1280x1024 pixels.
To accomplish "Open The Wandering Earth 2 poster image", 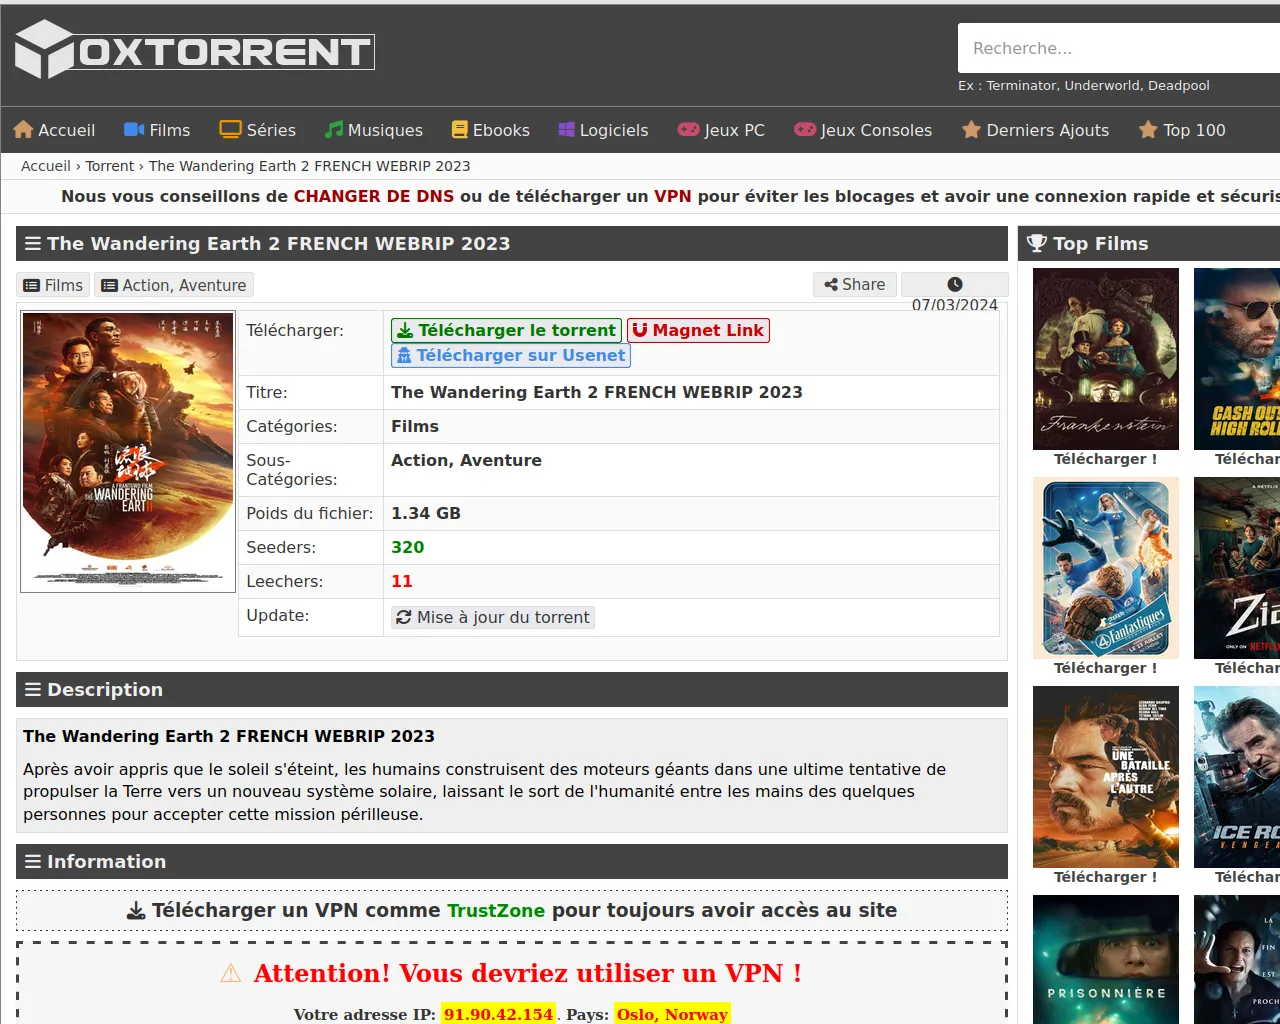I will click(128, 452).
